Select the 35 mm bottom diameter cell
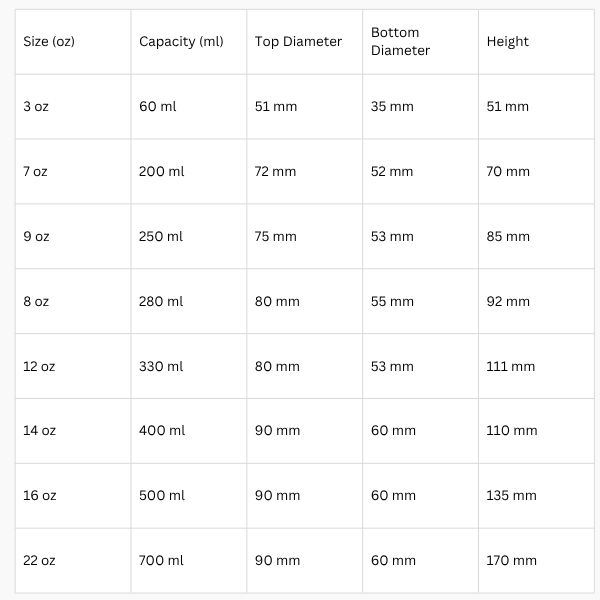Image resolution: width=600 pixels, height=600 pixels. click(421, 107)
